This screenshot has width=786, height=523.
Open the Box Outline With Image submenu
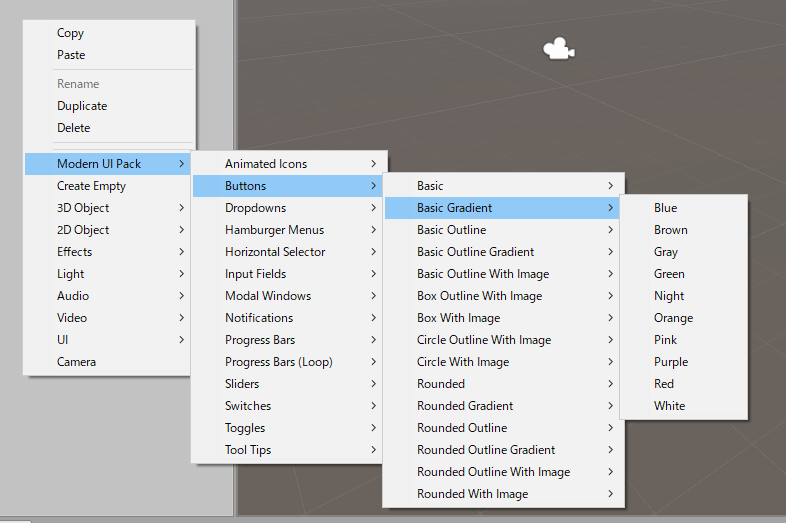(x=503, y=296)
